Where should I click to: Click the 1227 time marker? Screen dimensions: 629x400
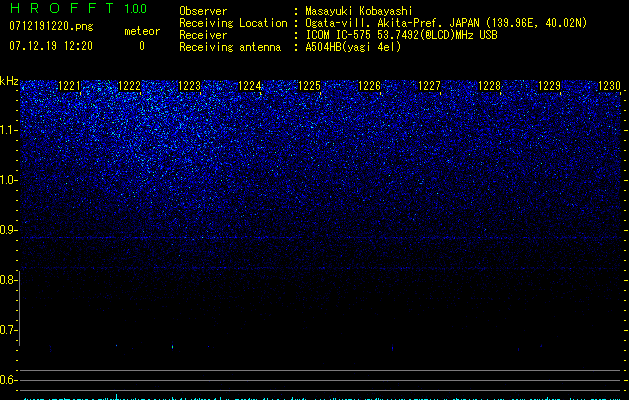point(429,86)
